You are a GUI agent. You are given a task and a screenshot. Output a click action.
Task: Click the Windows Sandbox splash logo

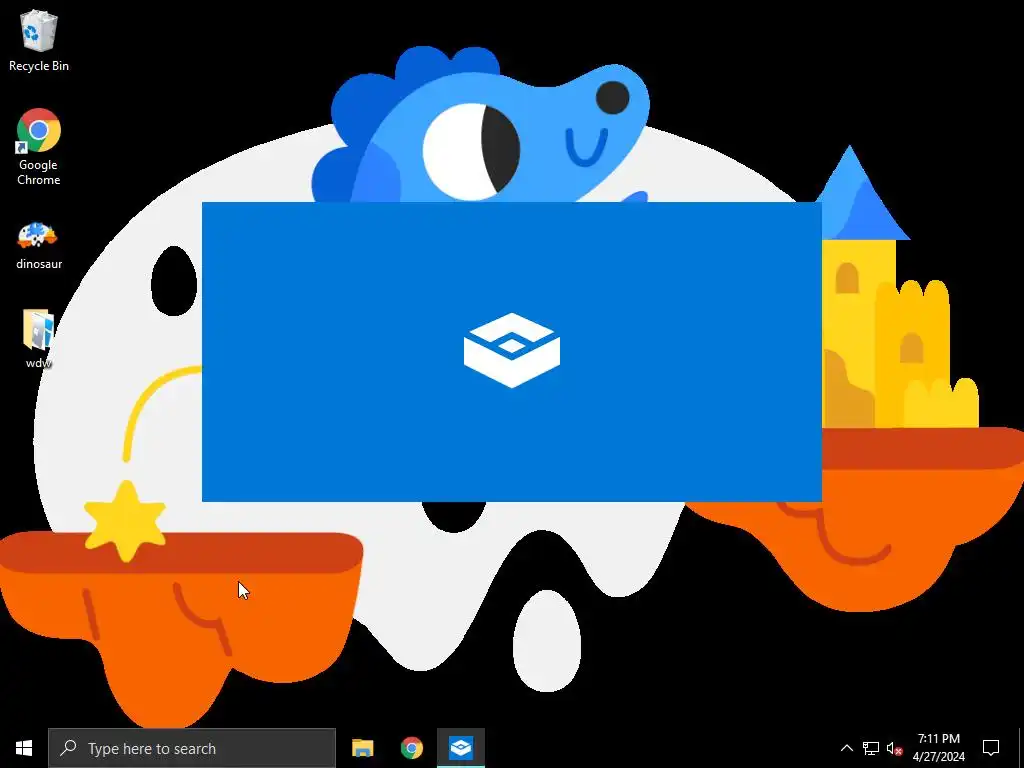tap(512, 351)
